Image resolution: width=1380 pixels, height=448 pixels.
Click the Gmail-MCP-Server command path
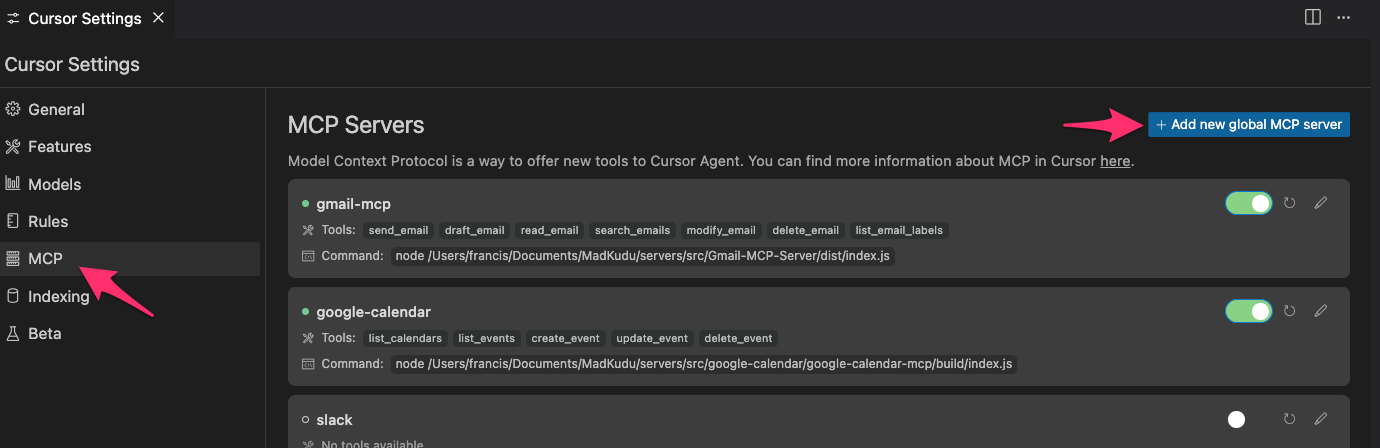click(x=643, y=256)
